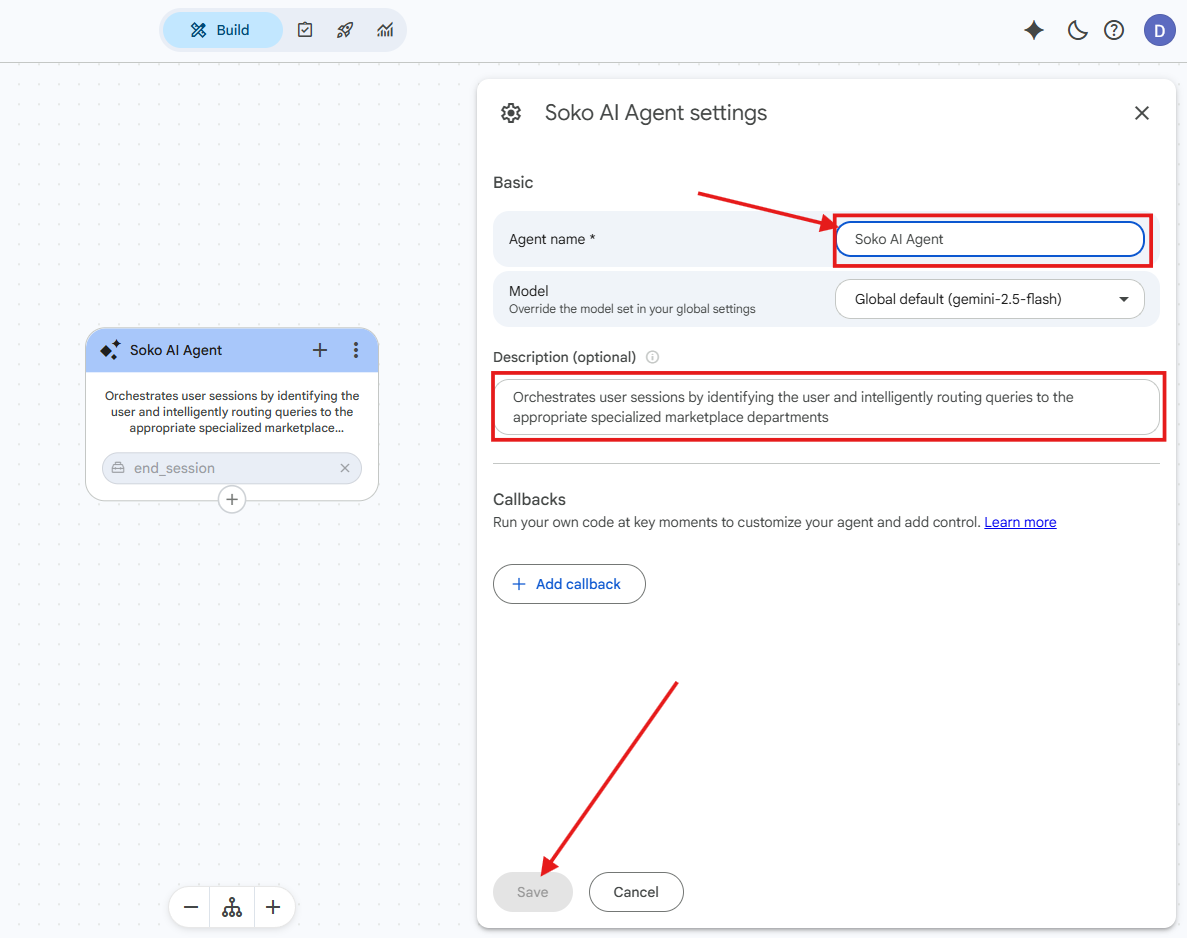The height and width of the screenshot is (938, 1187).
Task: Close the Soko AI Agent settings panel
Action: click(1142, 114)
